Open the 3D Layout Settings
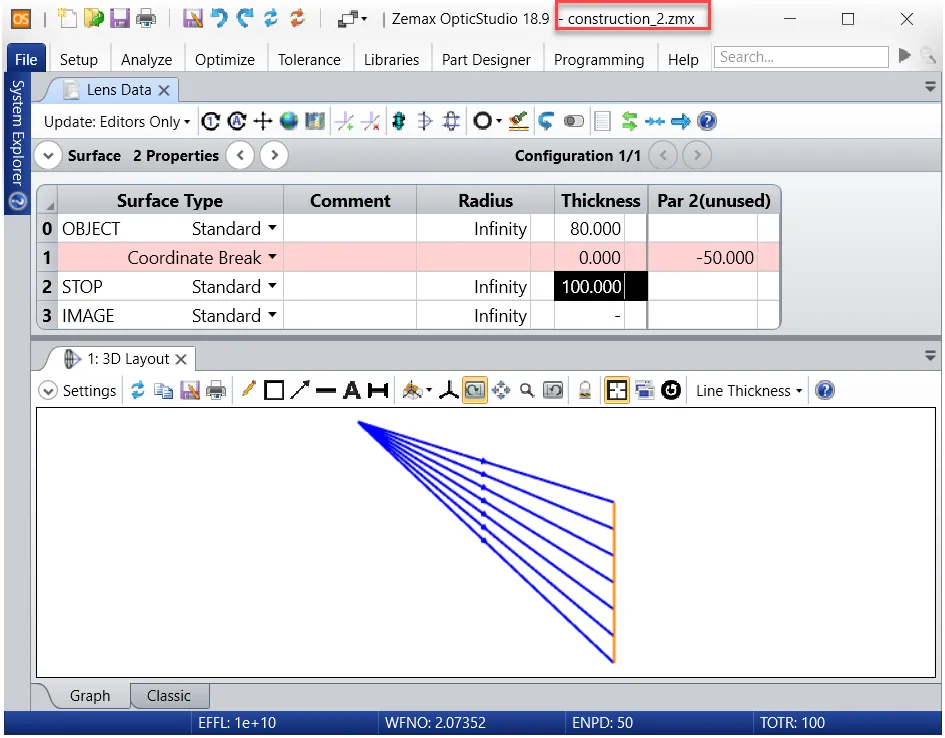 click(x=78, y=391)
